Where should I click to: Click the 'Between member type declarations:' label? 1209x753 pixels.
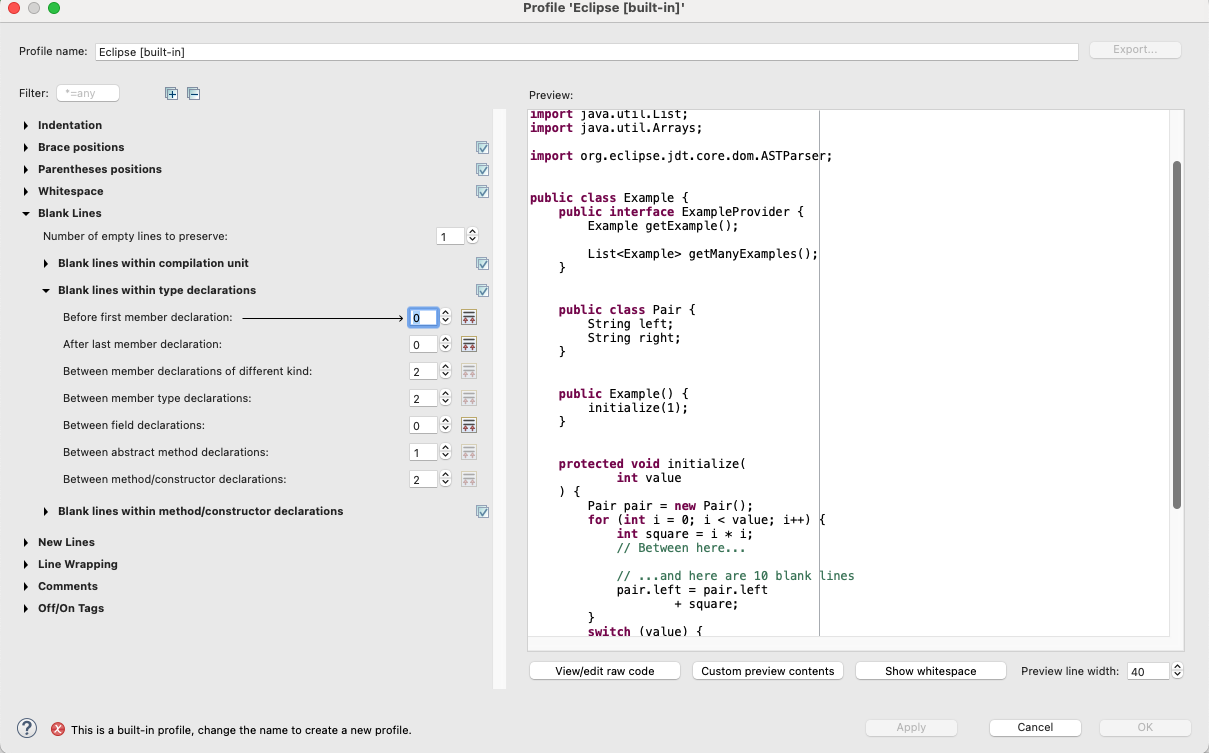157,398
